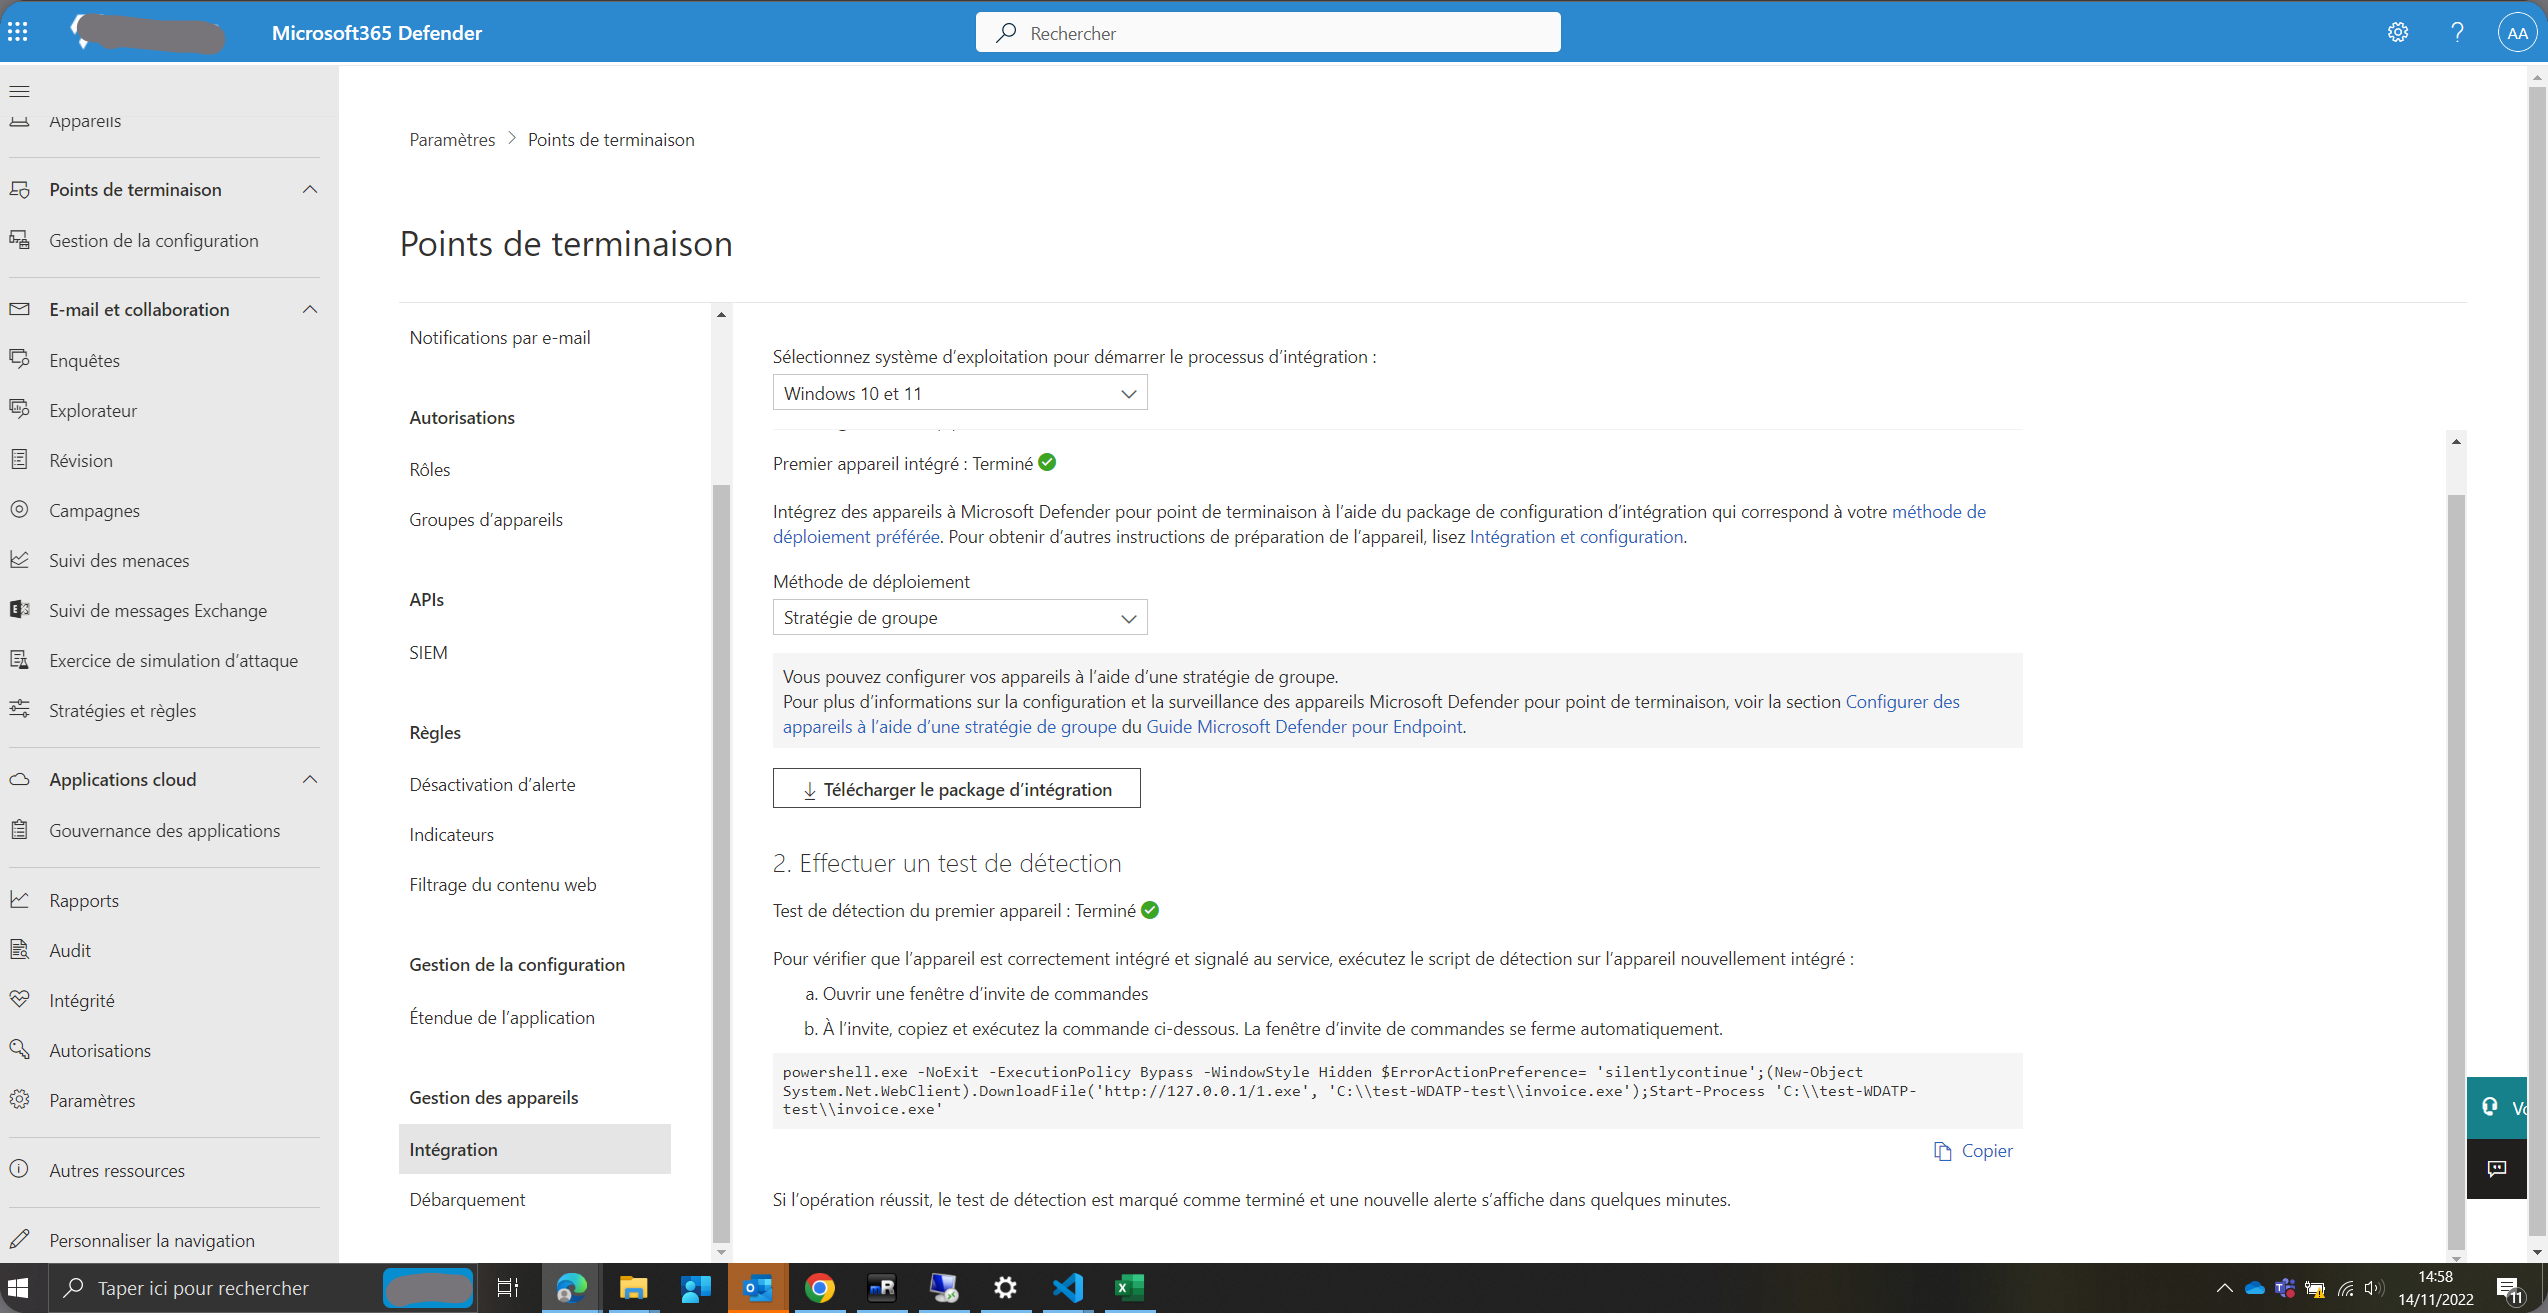2548x1313 pixels.
Task: Select SIEM in the settings list
Action: point(428,652)
